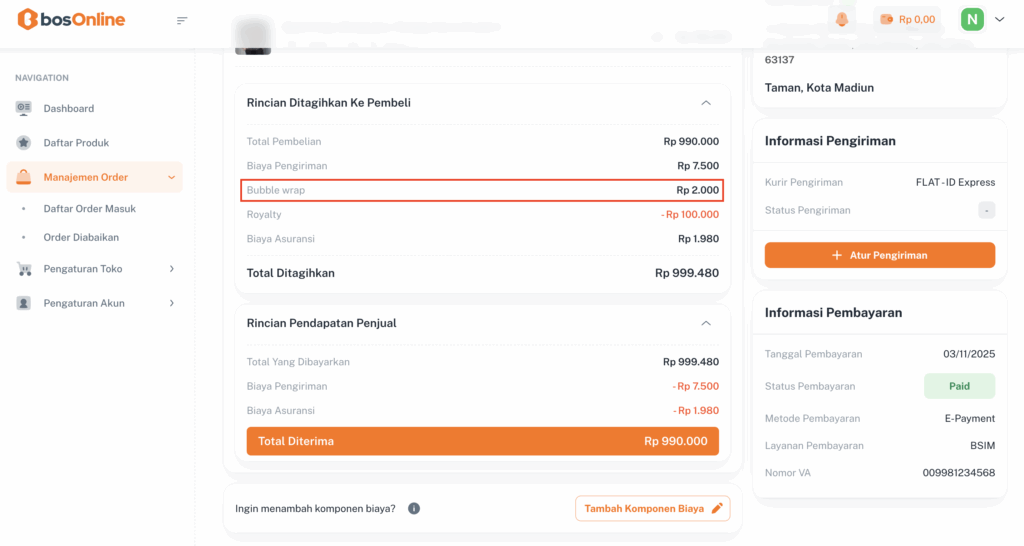Click the Tambah Komponen Biaya button
This screenshot has width=1024, height=546.
pyautogui.click(x=652, y=508)
